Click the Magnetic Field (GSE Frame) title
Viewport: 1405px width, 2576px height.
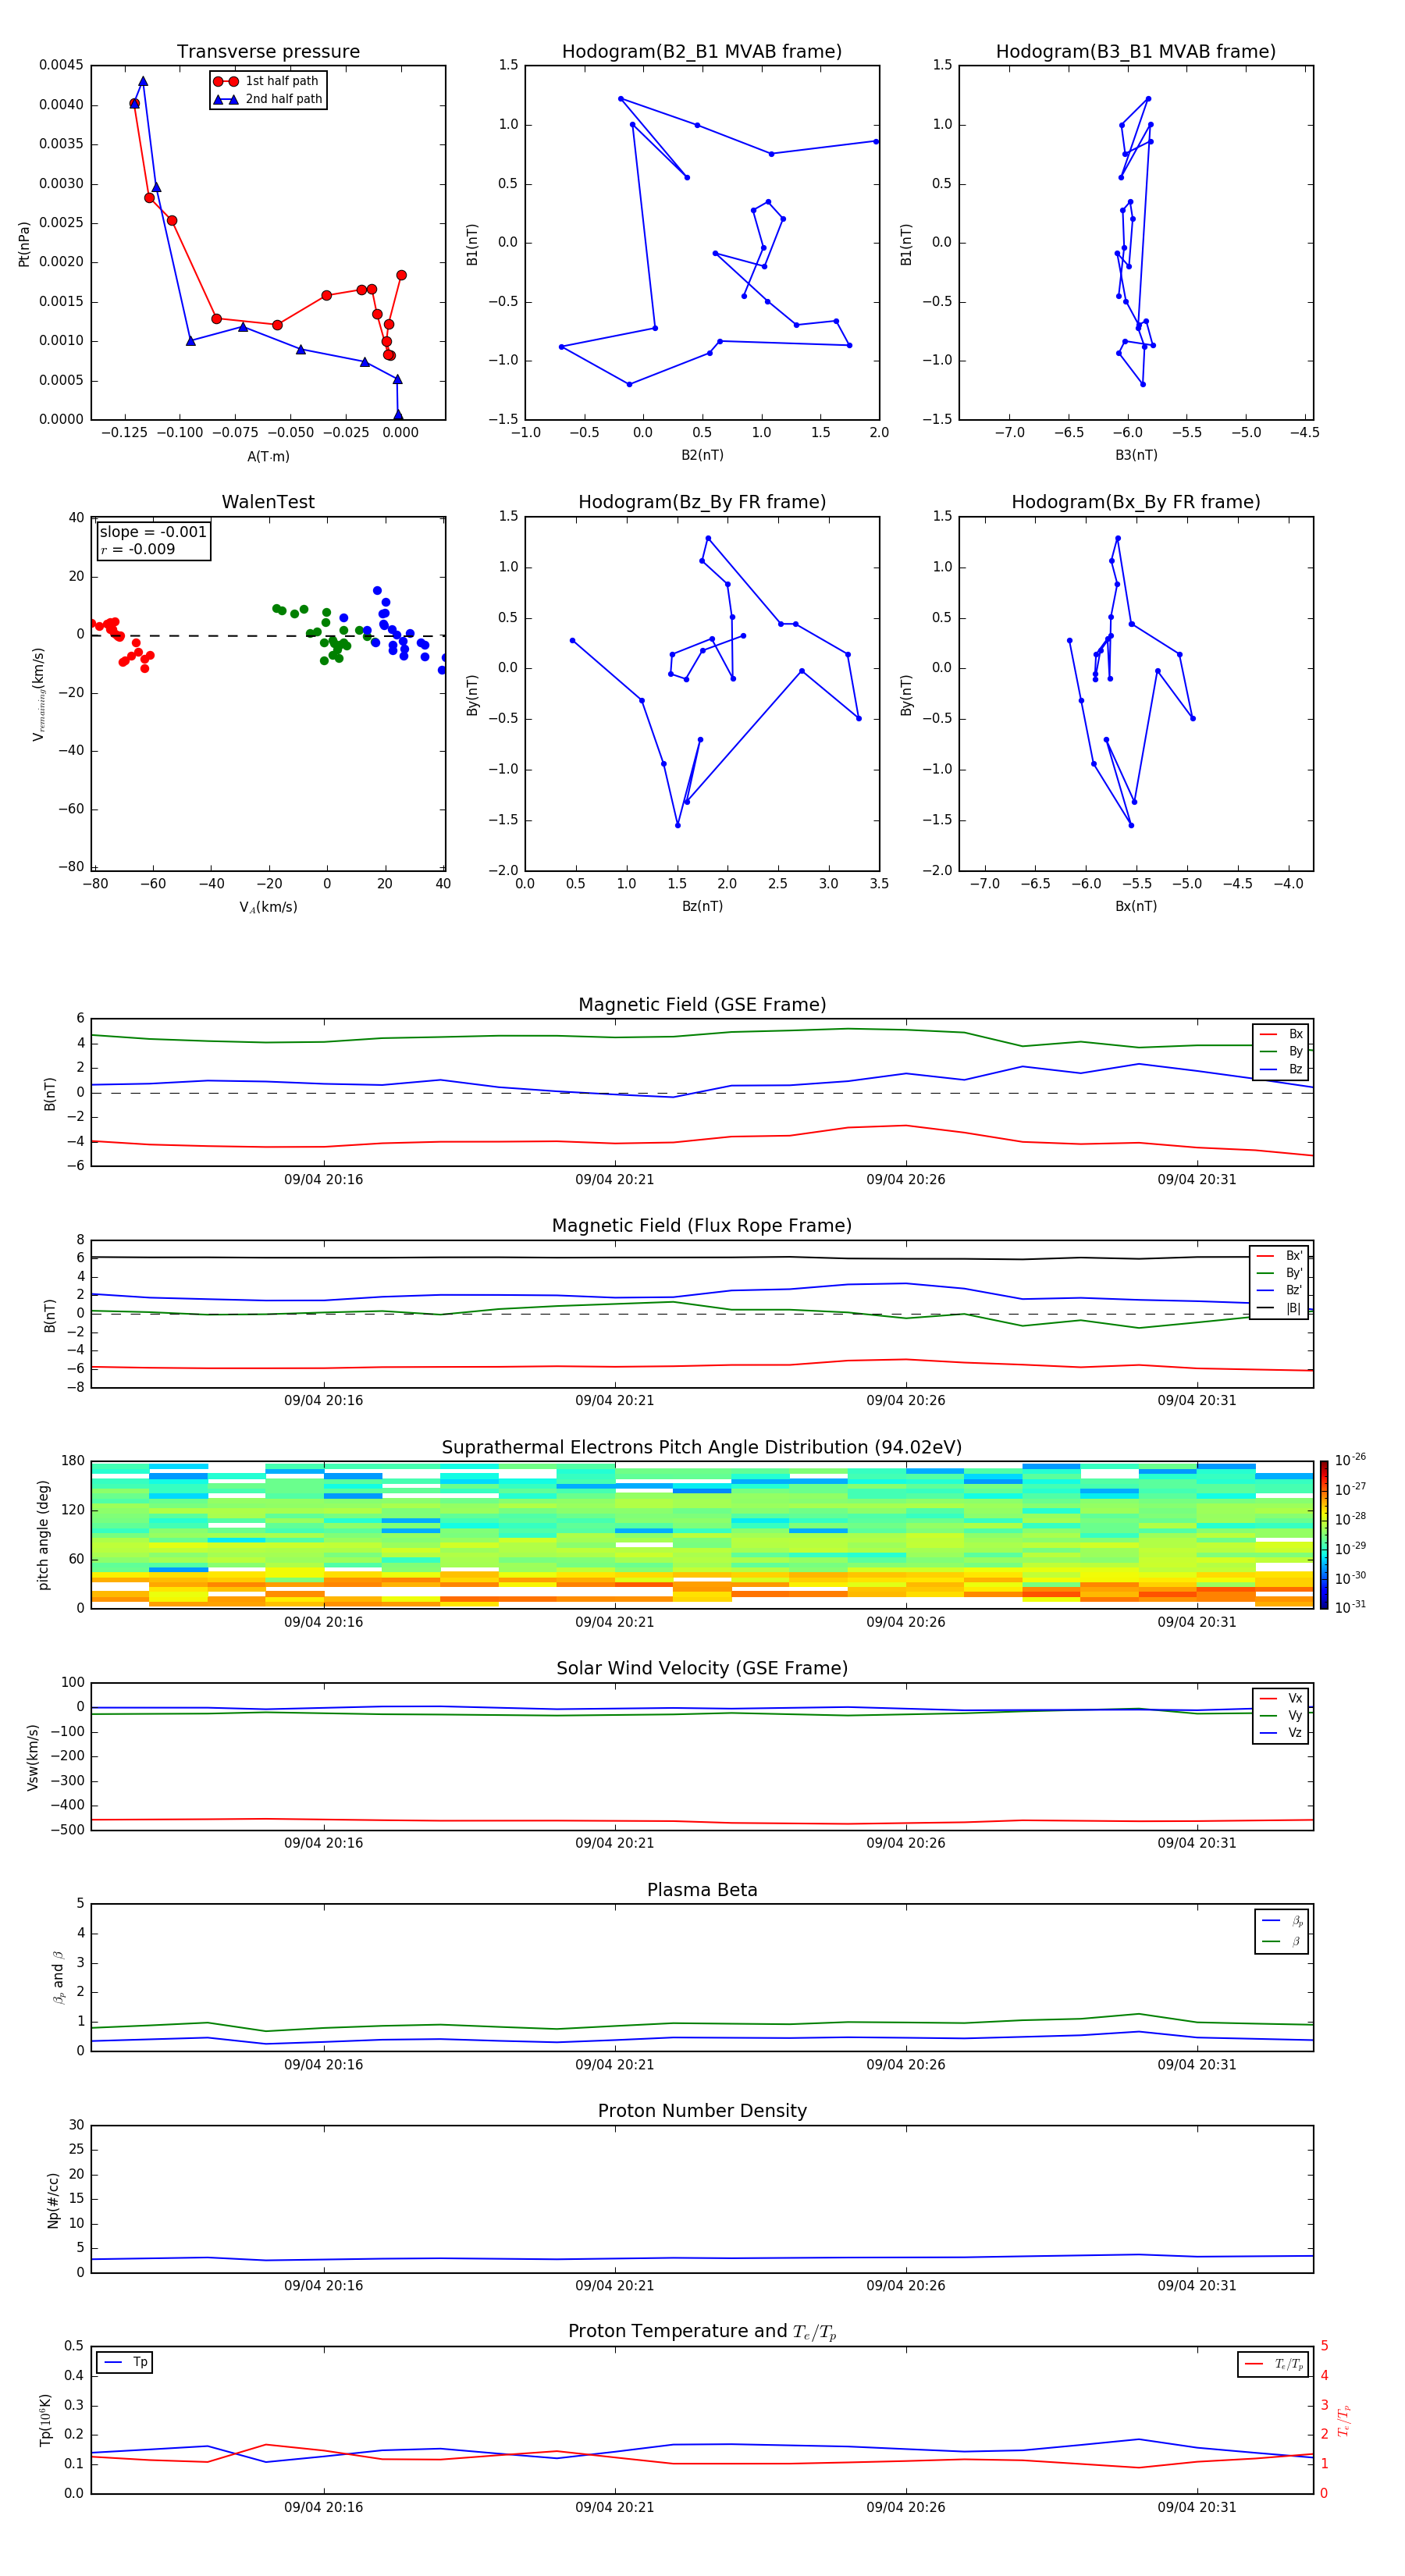click(702, 1005)
